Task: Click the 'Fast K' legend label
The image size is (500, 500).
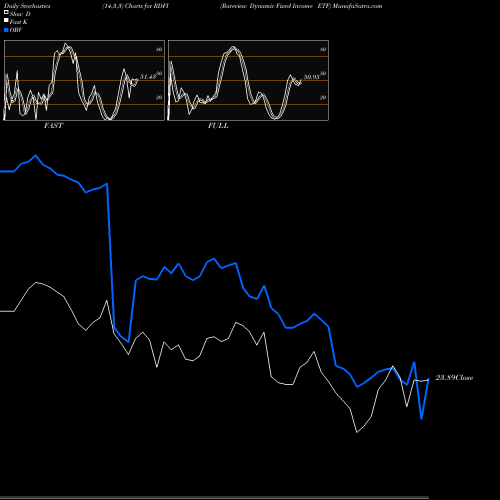Action: tap(19, 22)
